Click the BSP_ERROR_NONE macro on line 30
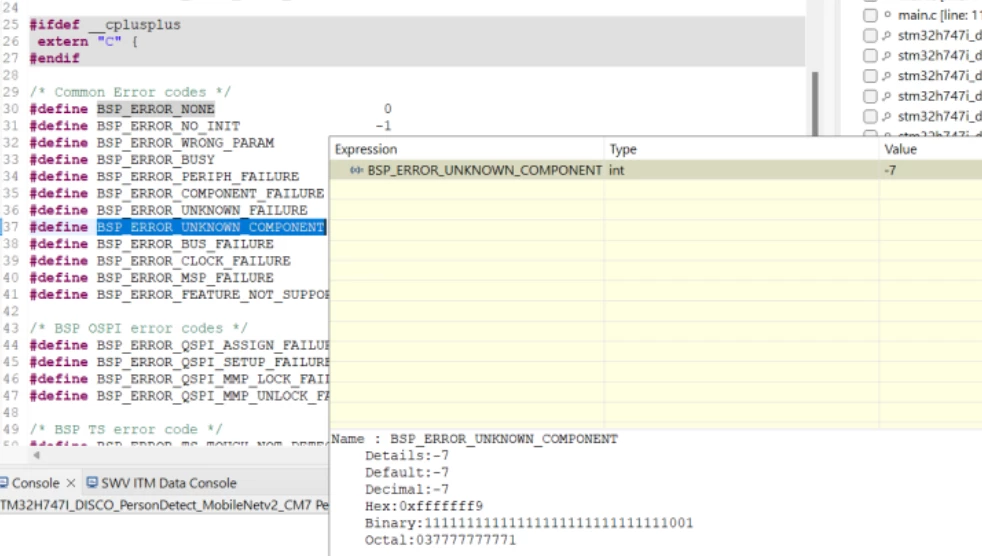 tap(155, 109)
